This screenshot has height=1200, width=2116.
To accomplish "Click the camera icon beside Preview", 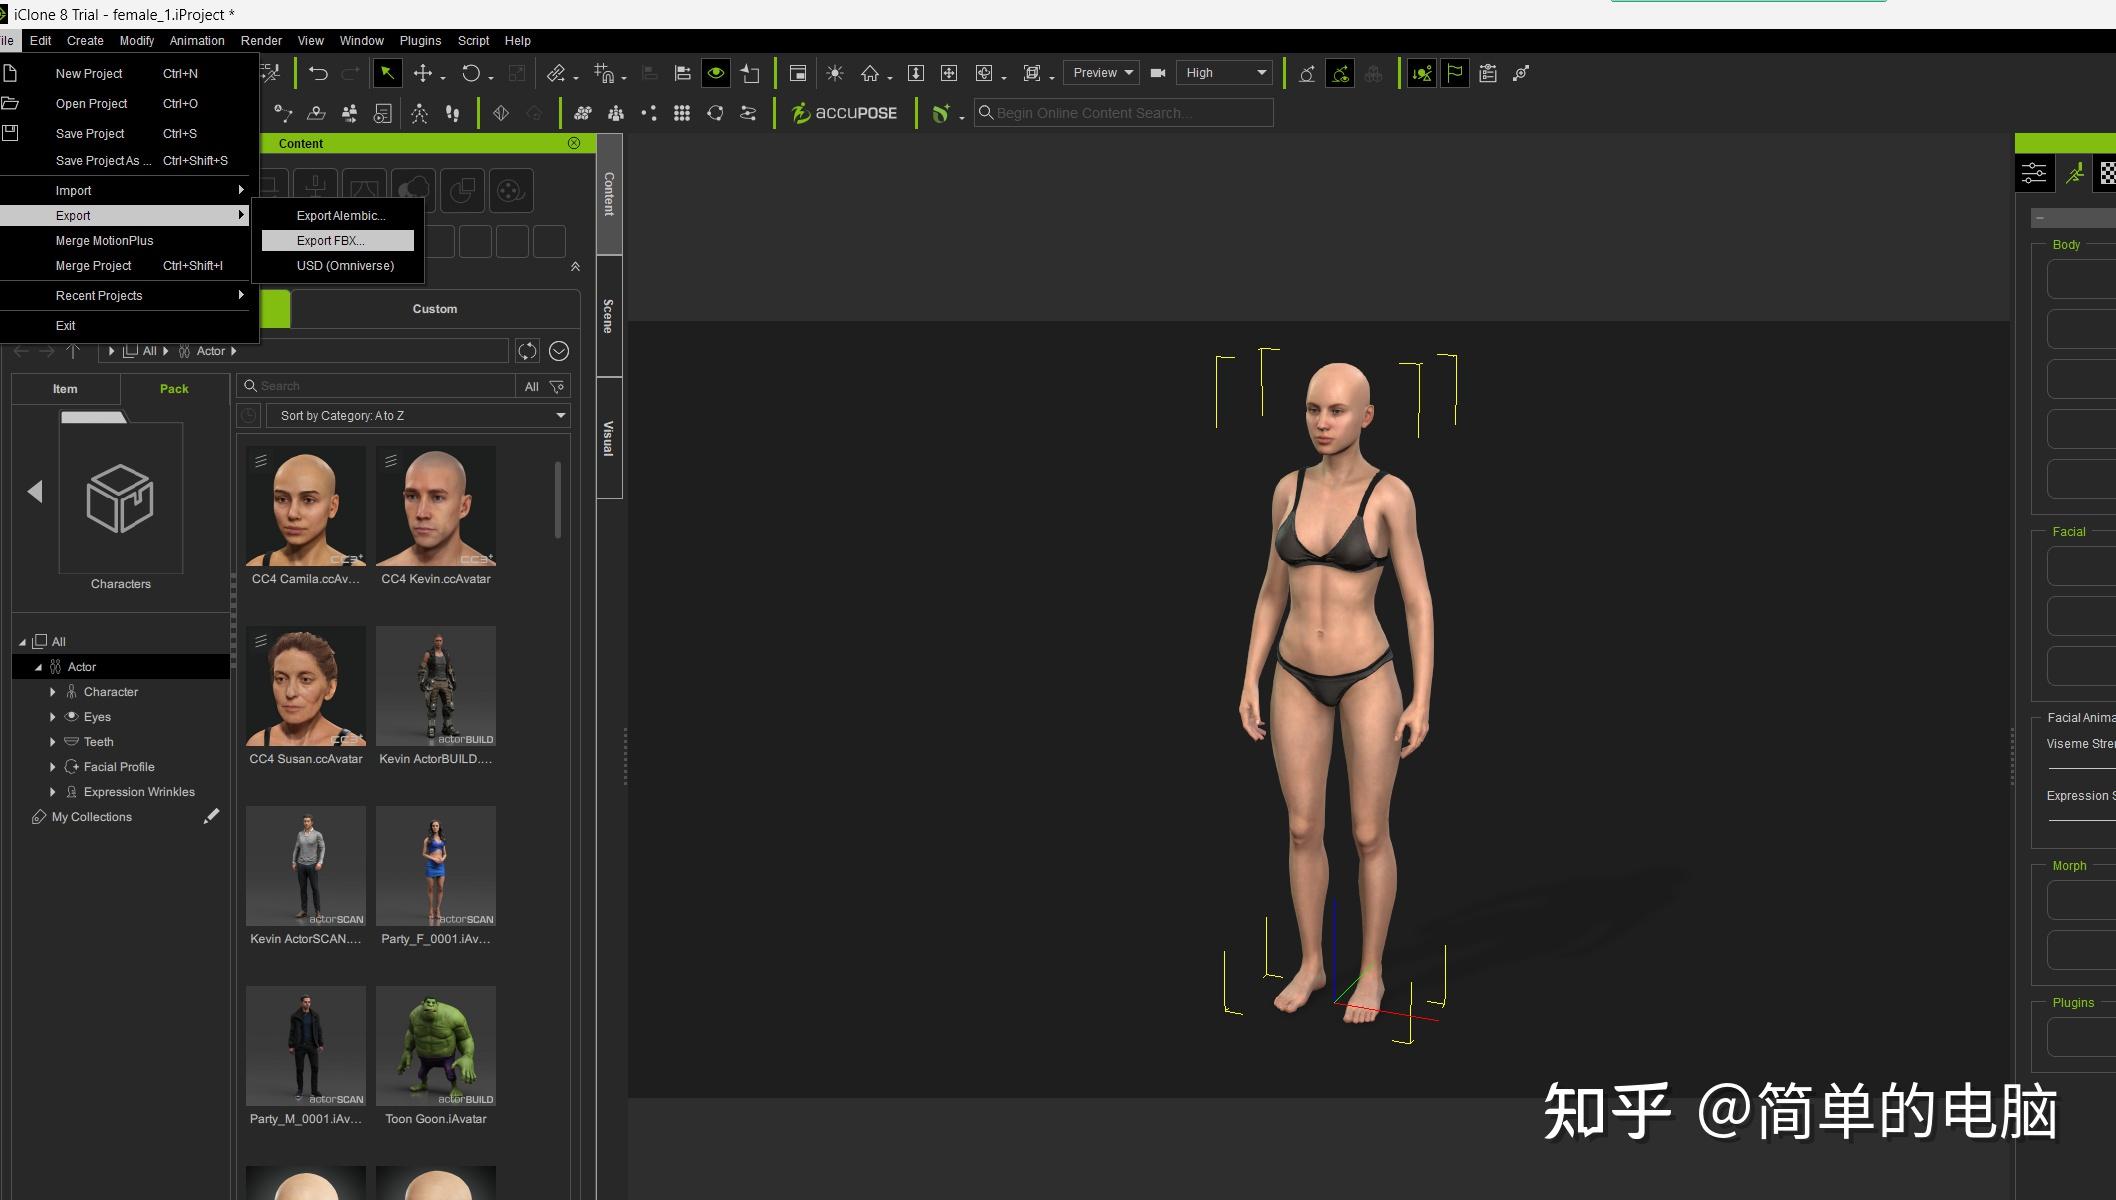I will [1158, 73].
